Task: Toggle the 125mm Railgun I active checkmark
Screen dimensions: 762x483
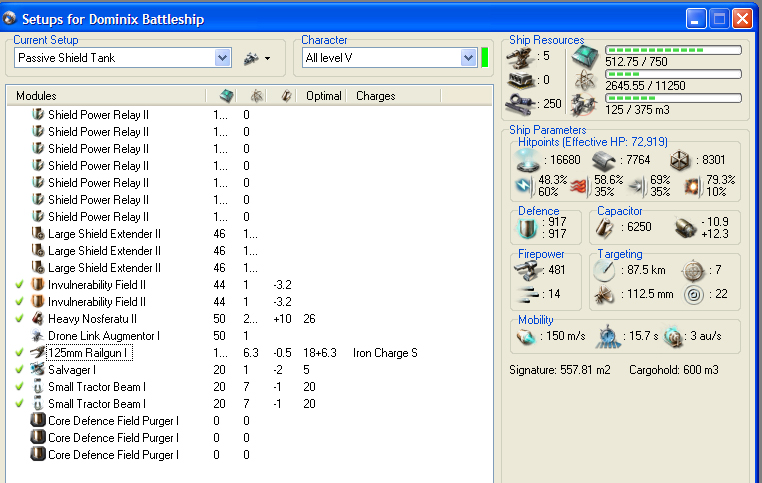Action: coord(19,353)
